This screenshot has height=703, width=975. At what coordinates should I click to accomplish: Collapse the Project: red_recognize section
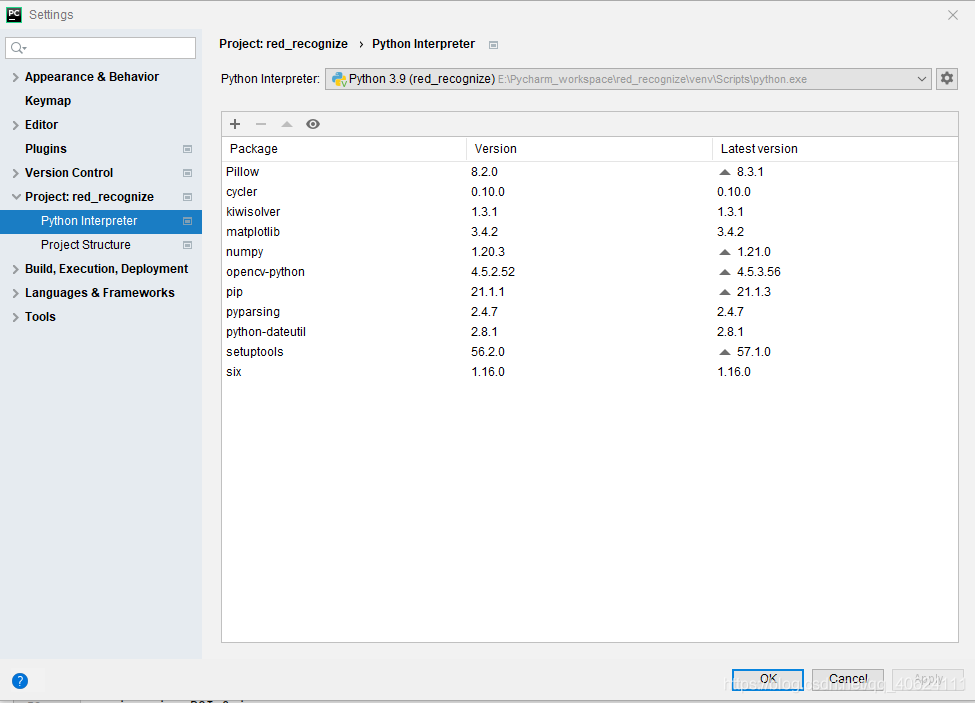pos(16,197)
